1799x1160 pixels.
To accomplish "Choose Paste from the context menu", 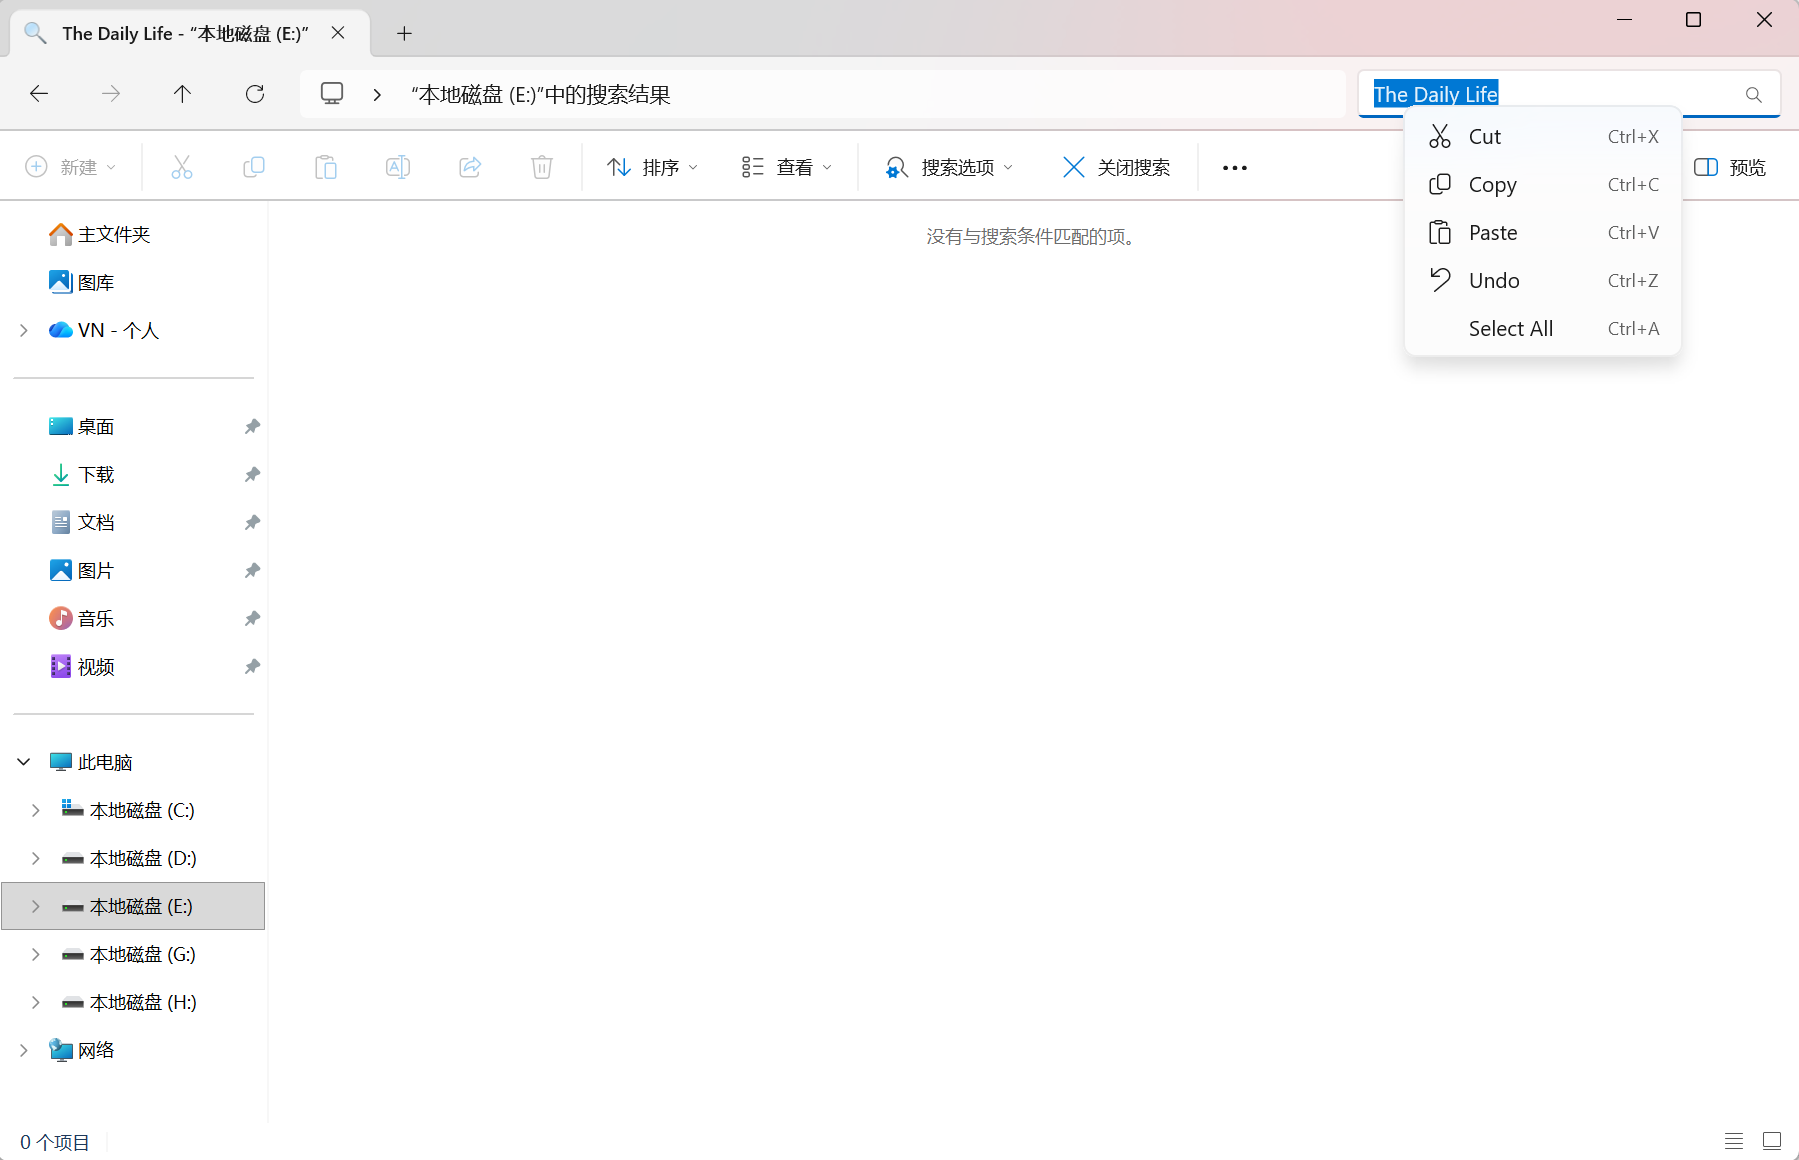I will coord(1543,233).
